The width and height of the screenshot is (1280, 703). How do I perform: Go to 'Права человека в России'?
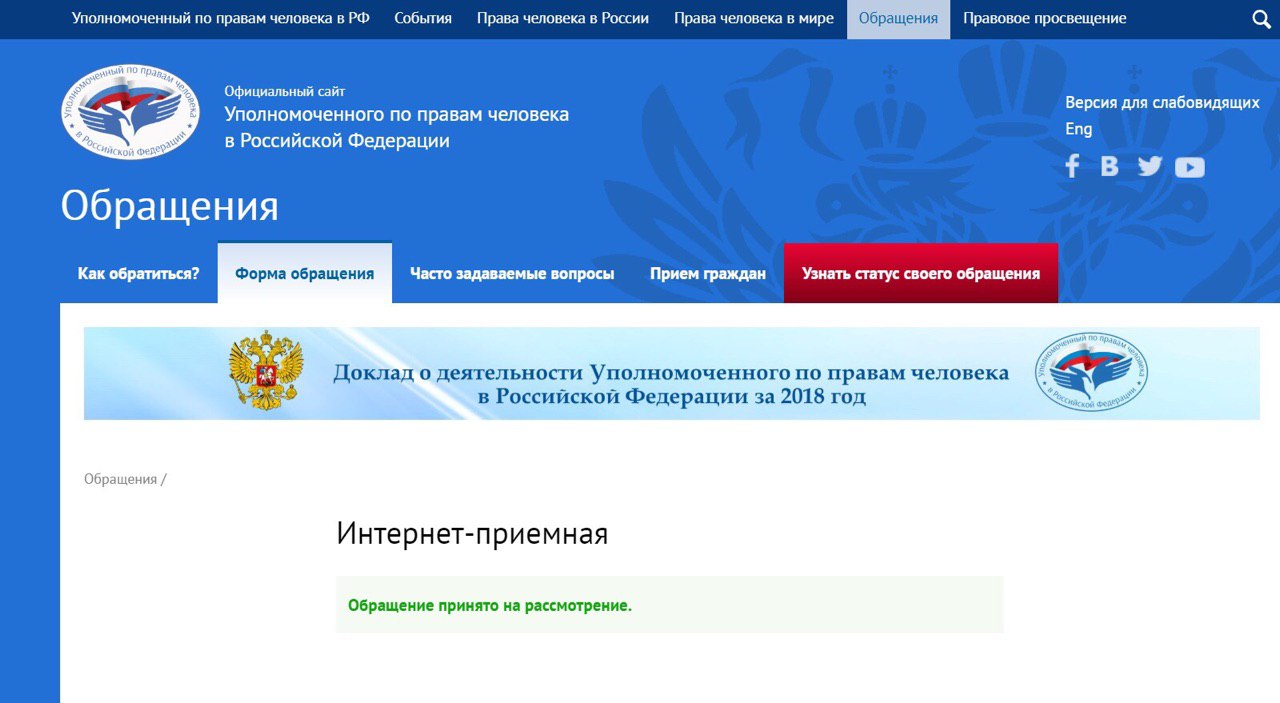[563, 19]
